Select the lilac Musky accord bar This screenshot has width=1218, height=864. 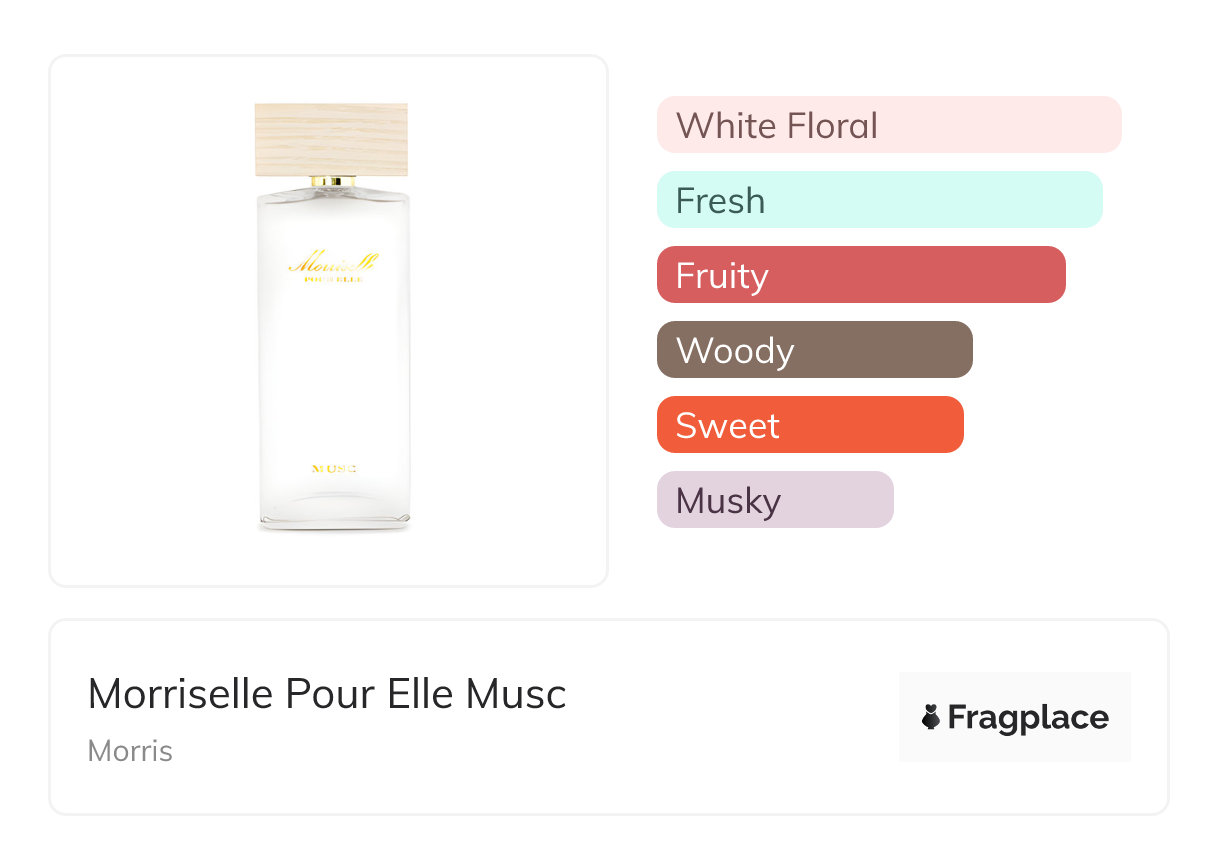click(774, 500)
